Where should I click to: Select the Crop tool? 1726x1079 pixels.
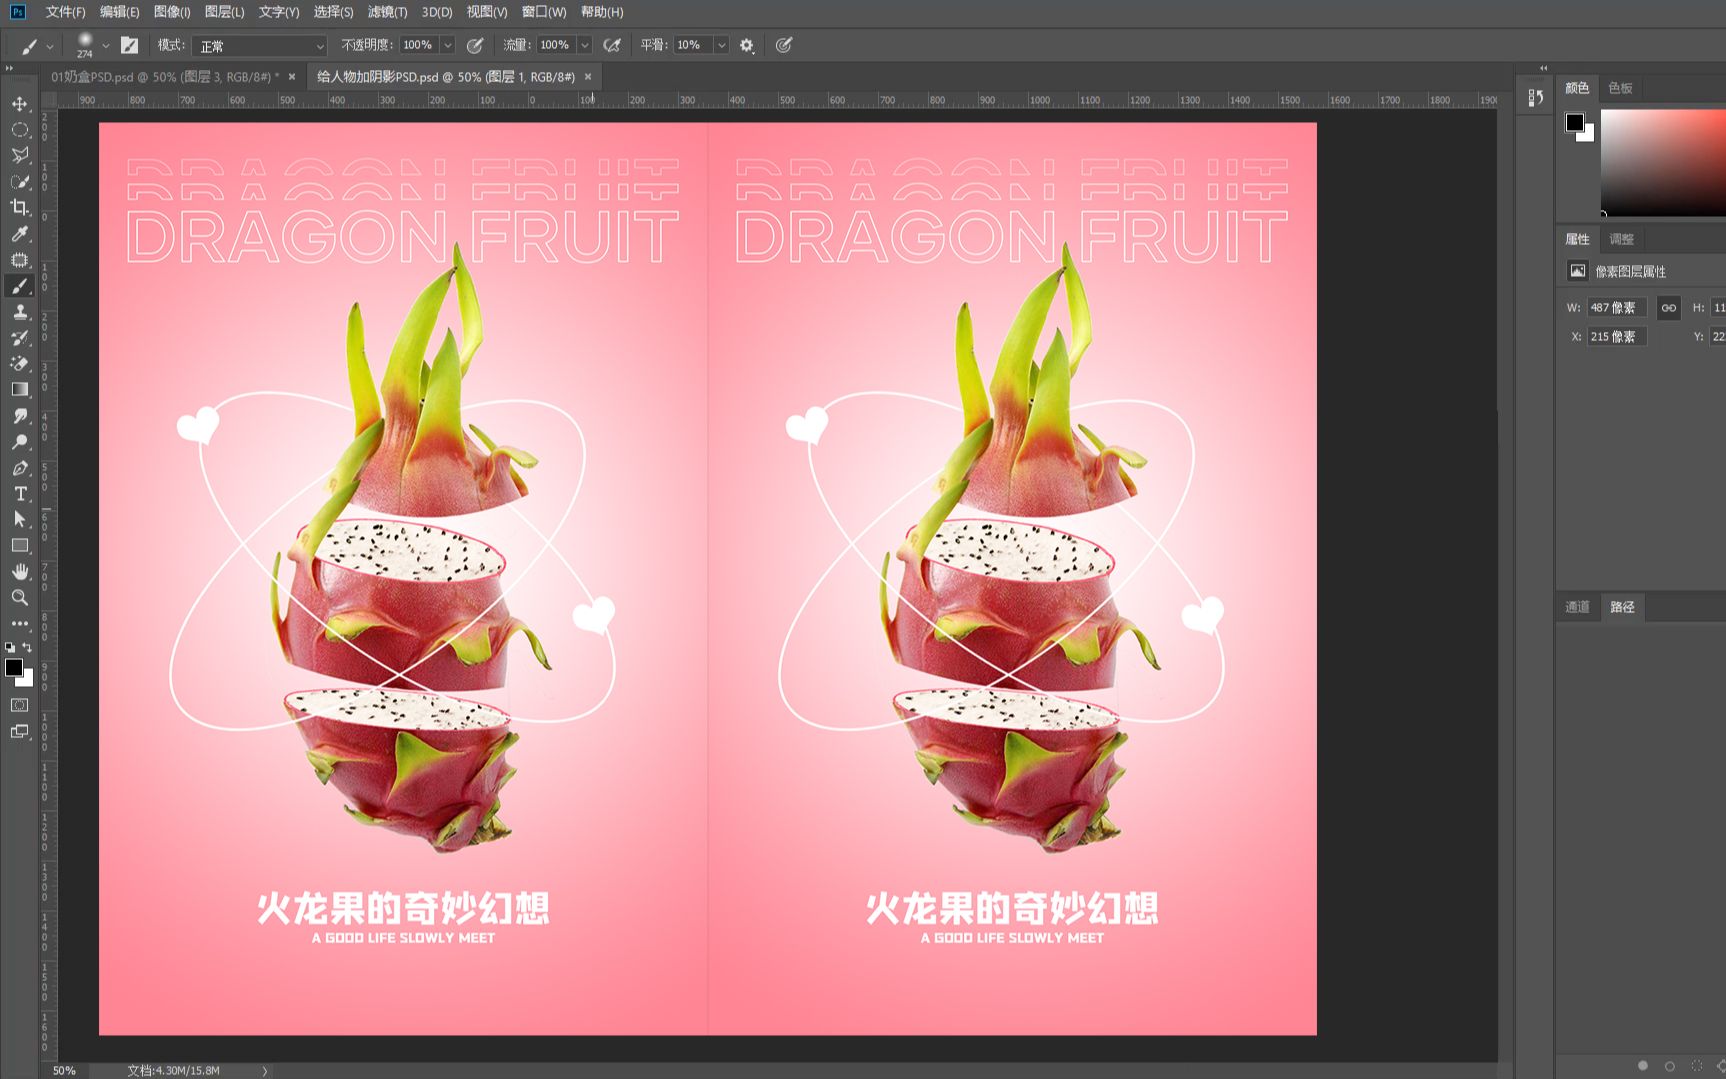click(x=20, y=208)
